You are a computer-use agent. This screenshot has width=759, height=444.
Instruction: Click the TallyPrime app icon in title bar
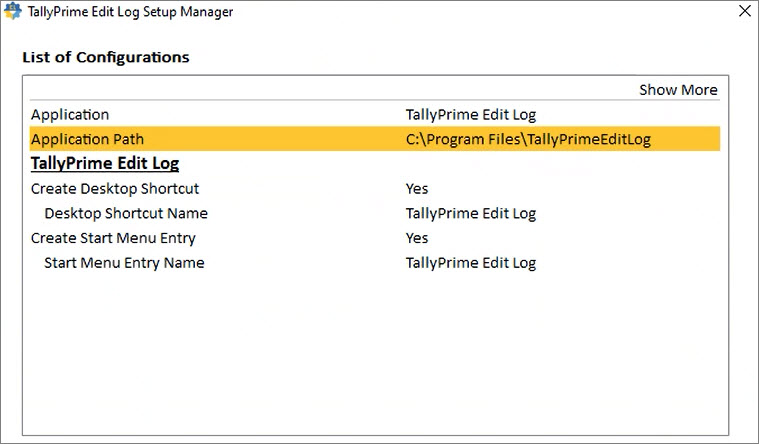13,11
